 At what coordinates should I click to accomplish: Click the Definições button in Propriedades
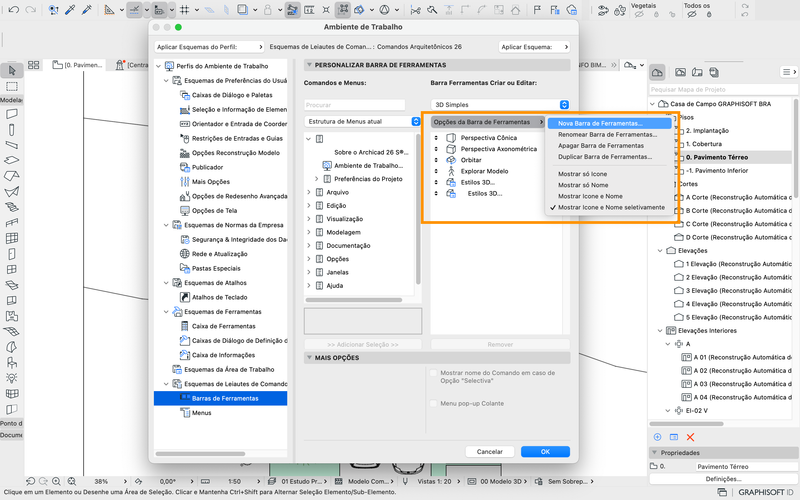(723, 479)
